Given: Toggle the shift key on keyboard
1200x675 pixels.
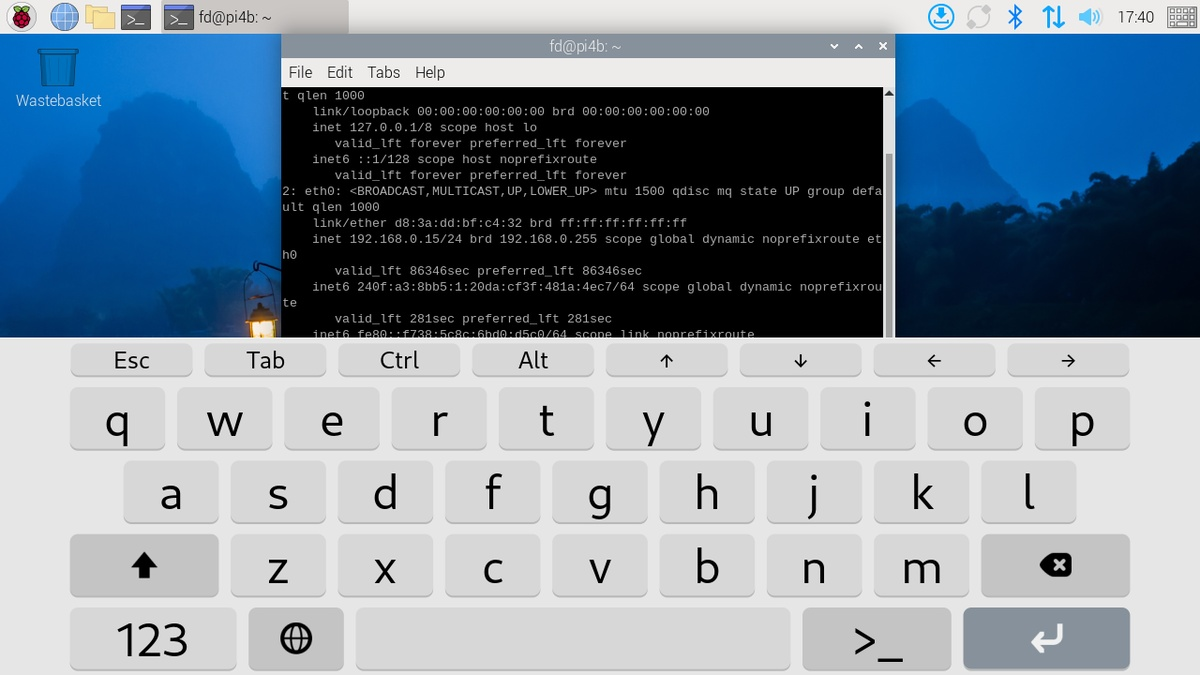Looking at the screenshot, I should coord(144,566).
